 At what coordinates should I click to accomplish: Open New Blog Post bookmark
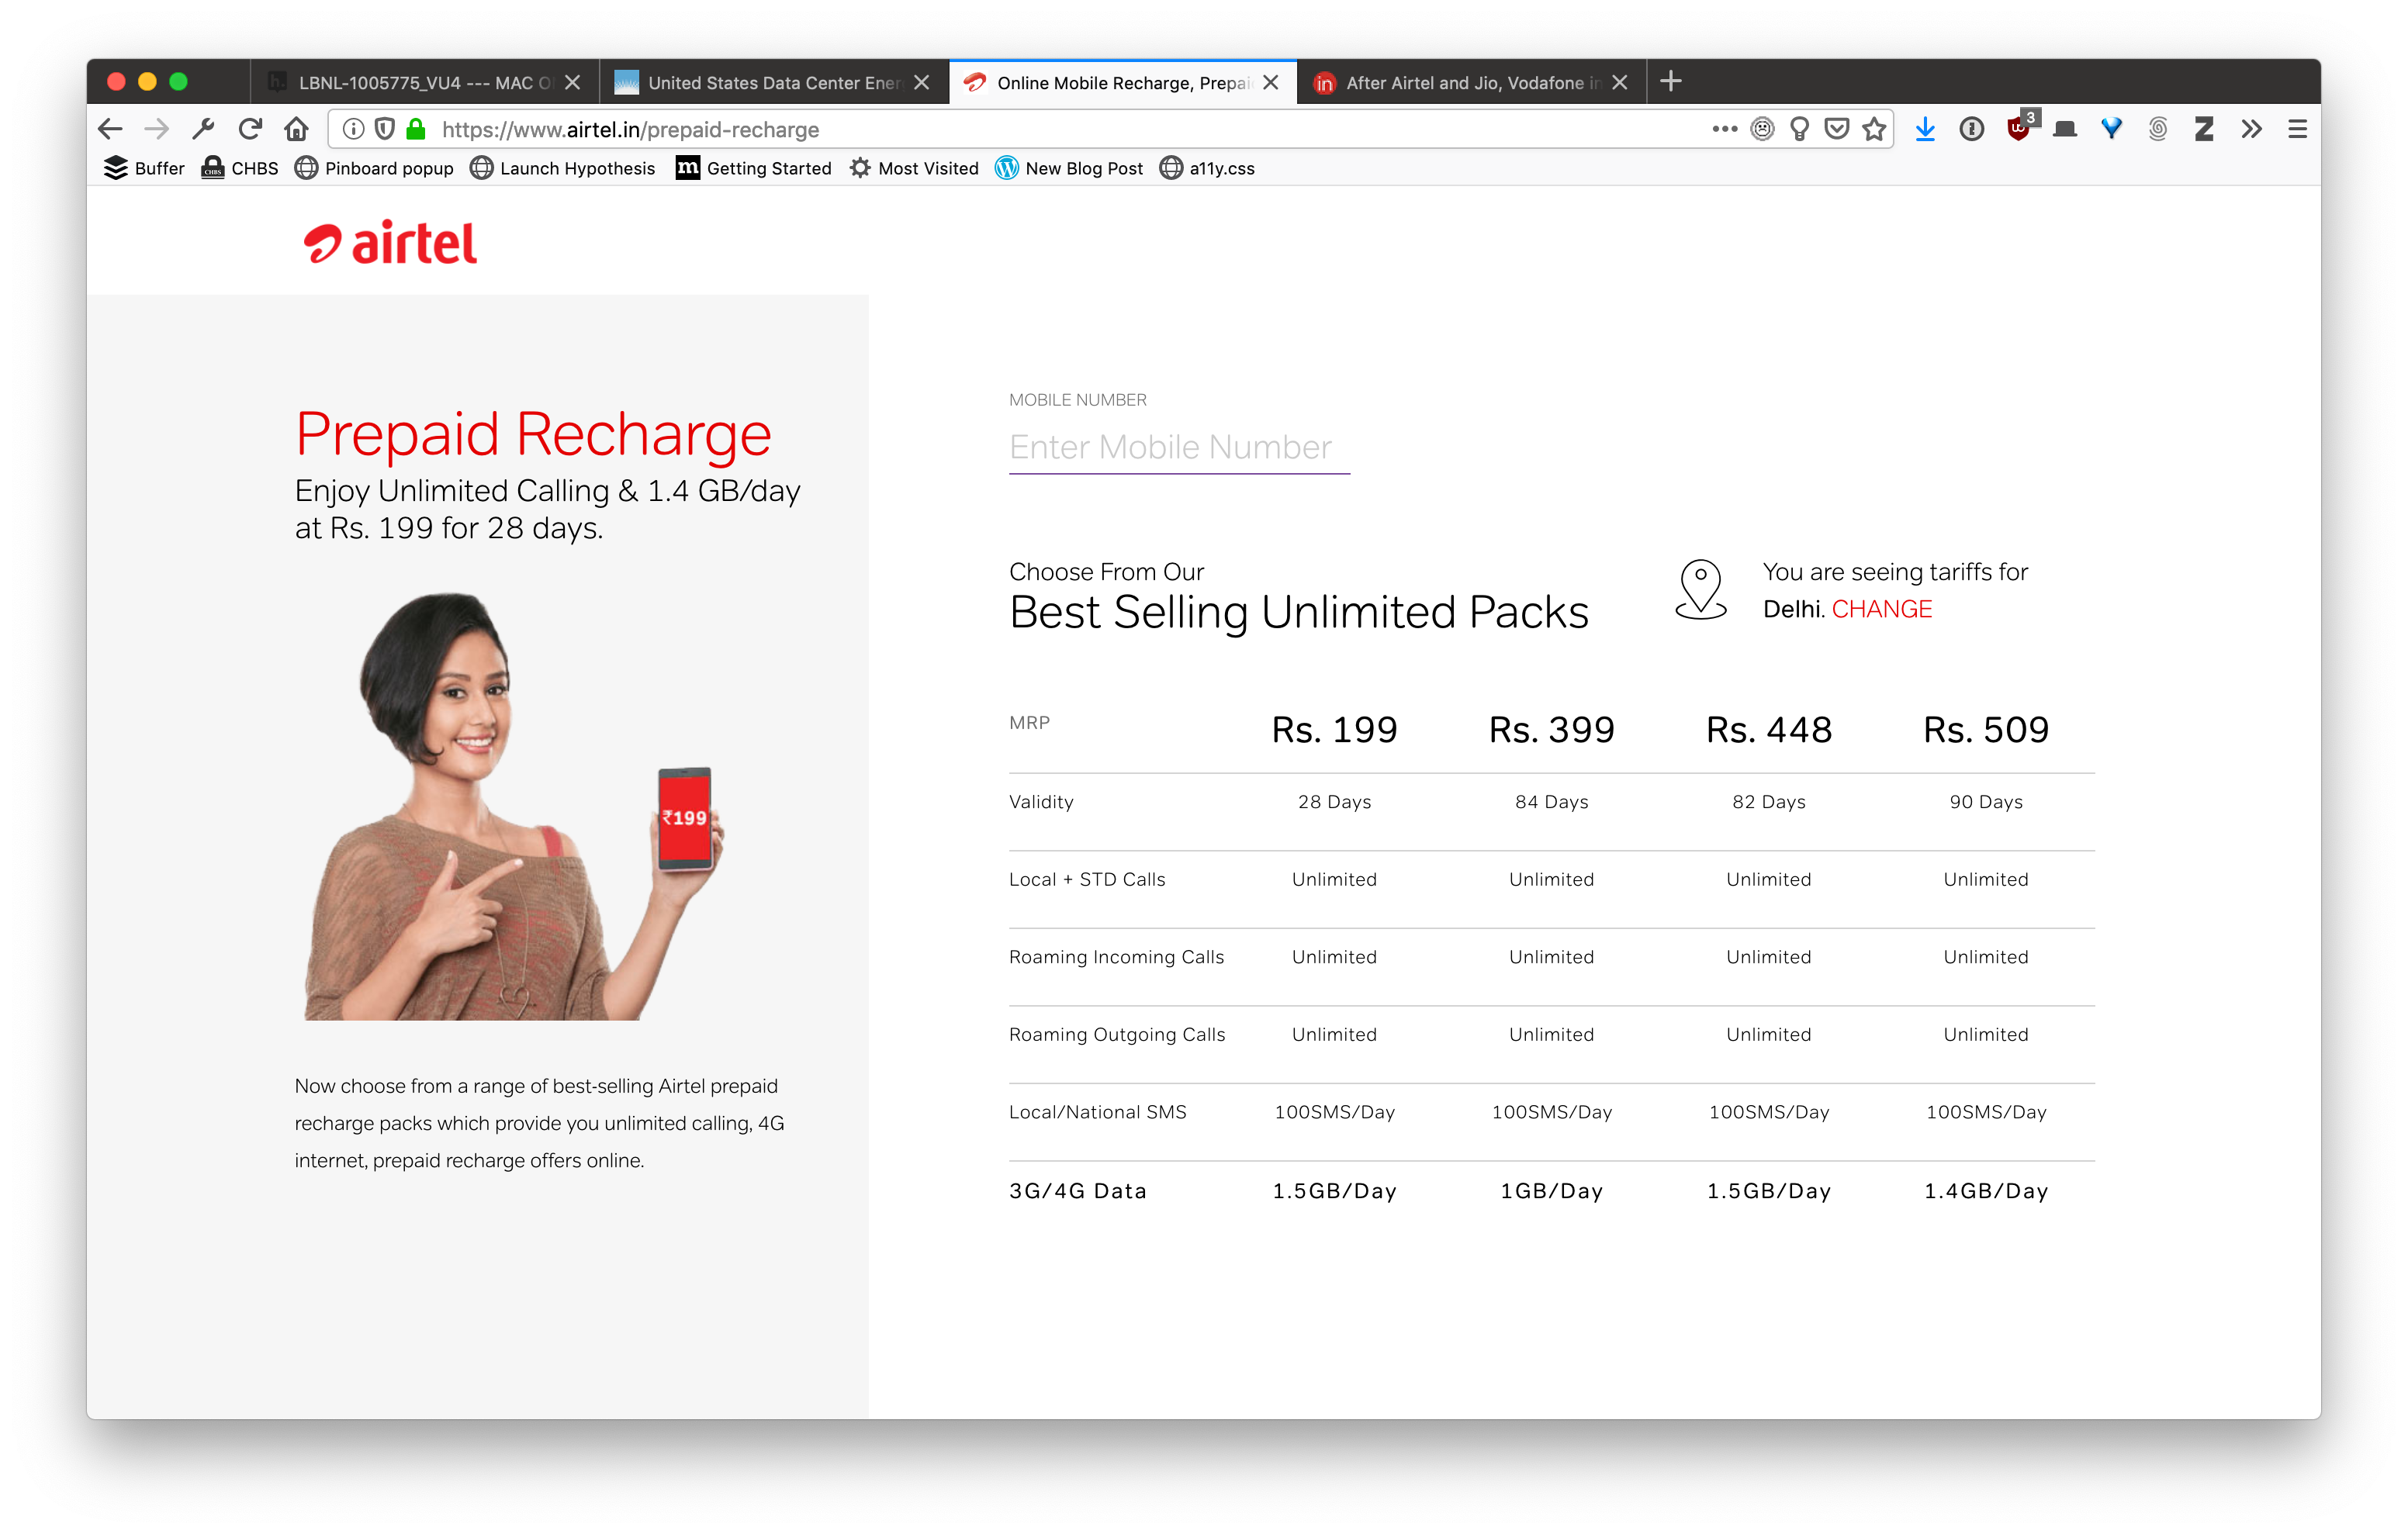[1069, 168]
